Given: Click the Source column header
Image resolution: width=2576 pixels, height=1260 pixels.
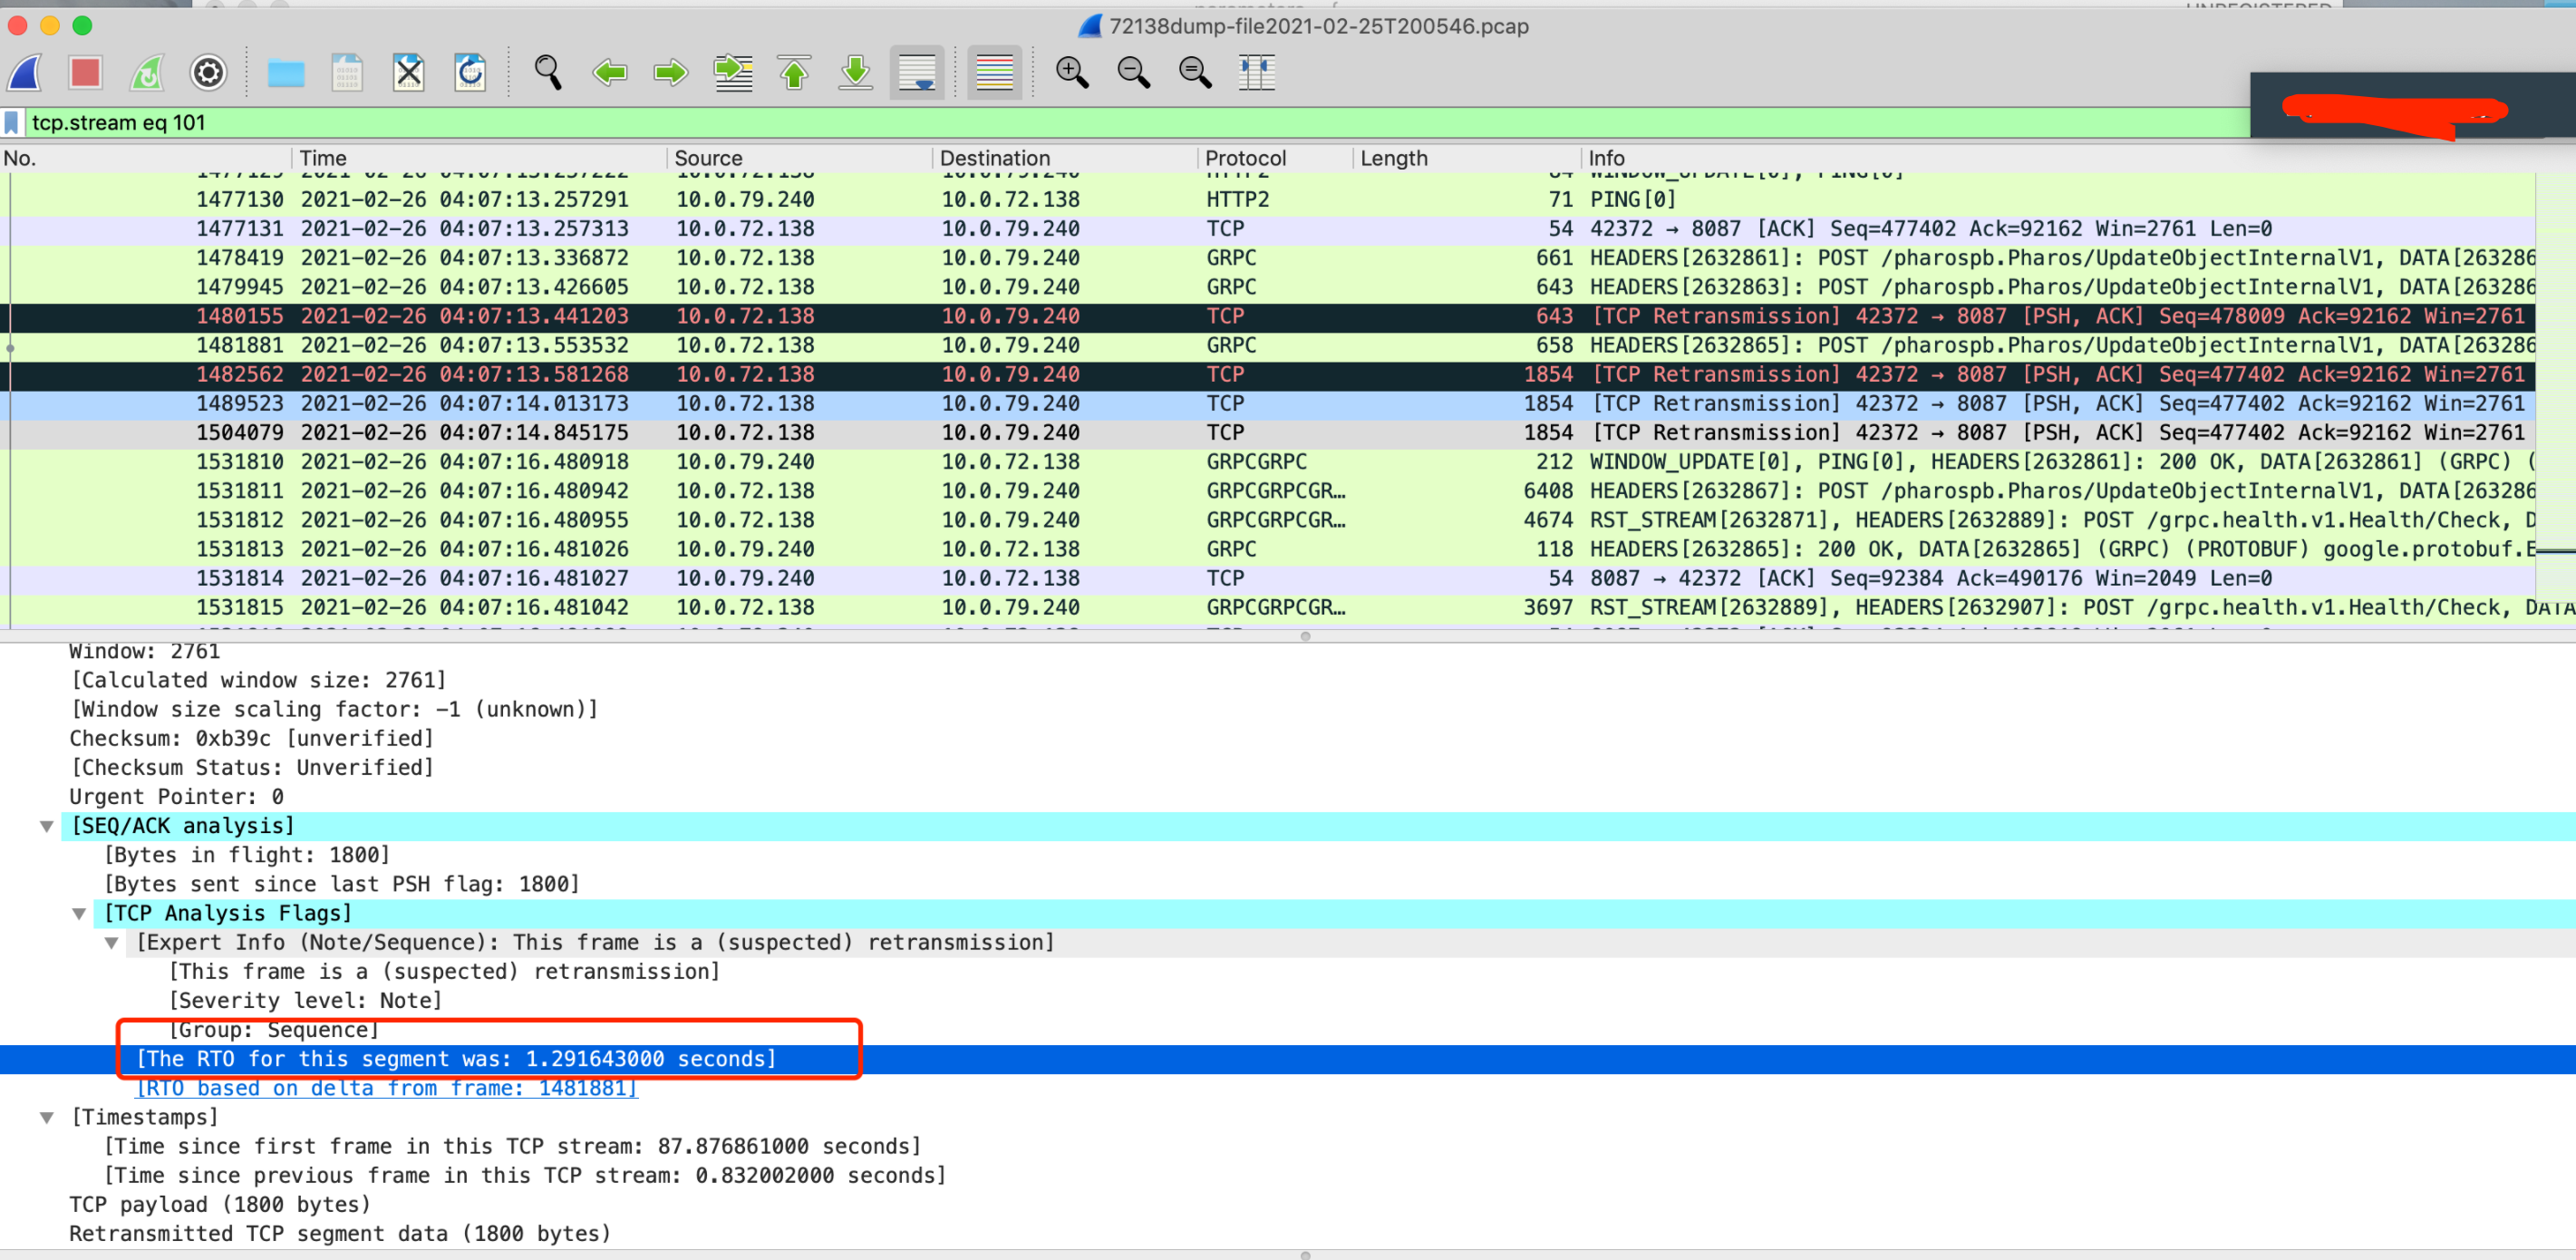Looking at the screenshot, I should [708, 158].
